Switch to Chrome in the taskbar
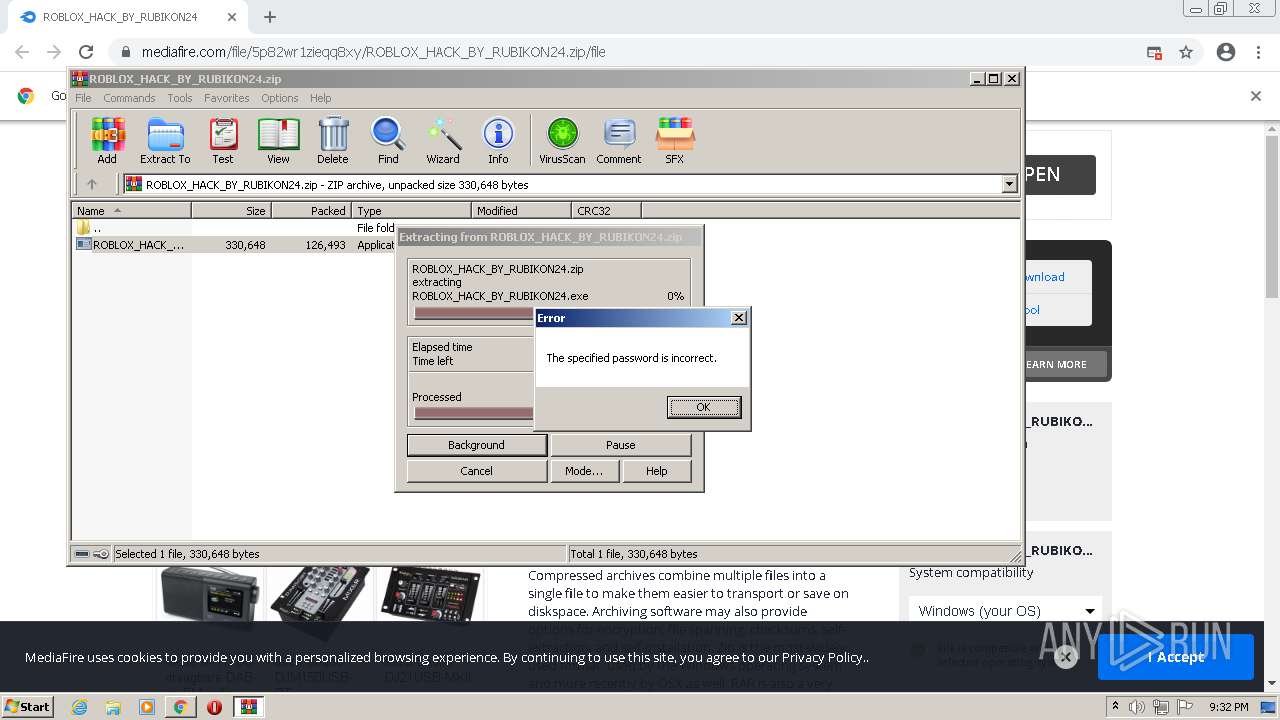Image resolution: width=1280 pixels, height=720 pixels. tap(180, 707)
